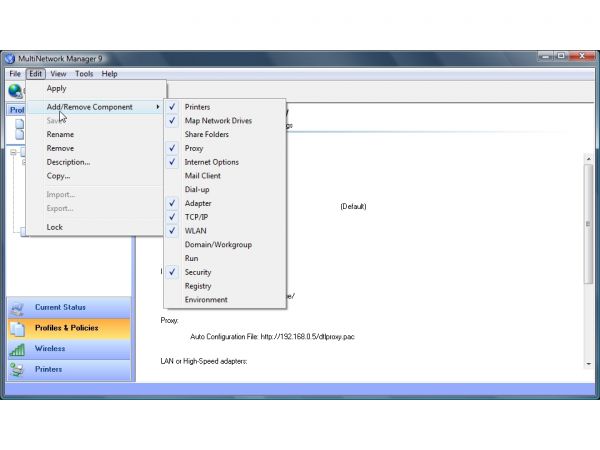This screenshot has height=450, width=600.
Task: Click the scroll down arrow
Action: 589,364
